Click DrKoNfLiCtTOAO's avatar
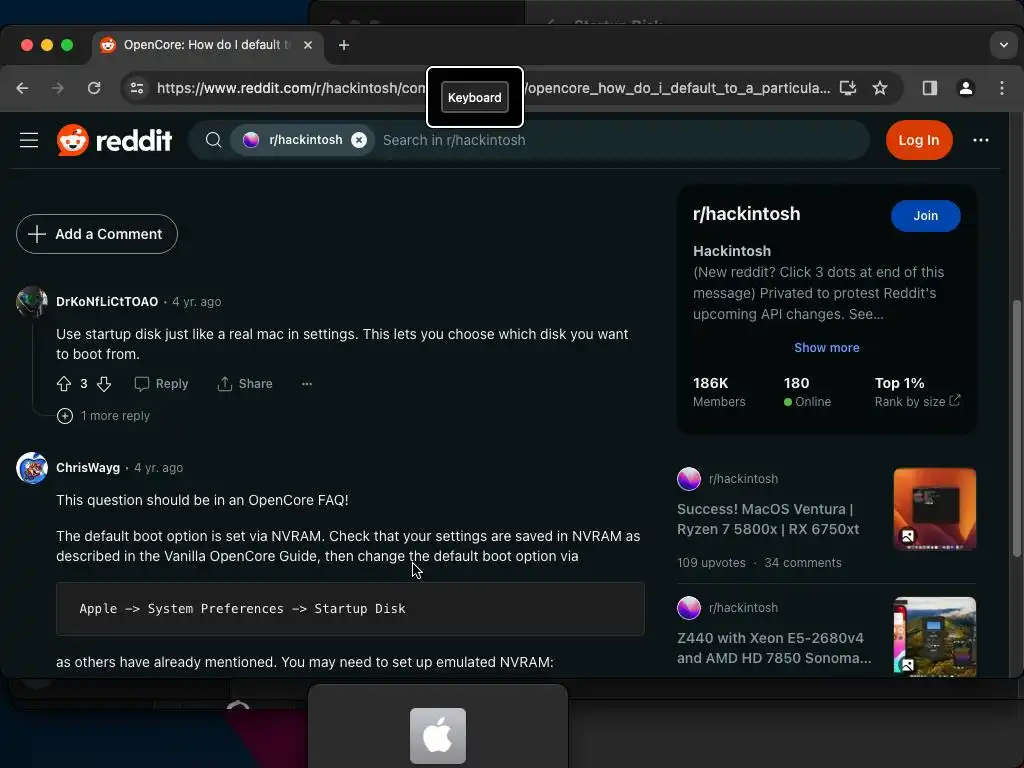This screenshot has width=1024, height=768. click(31, 302)
